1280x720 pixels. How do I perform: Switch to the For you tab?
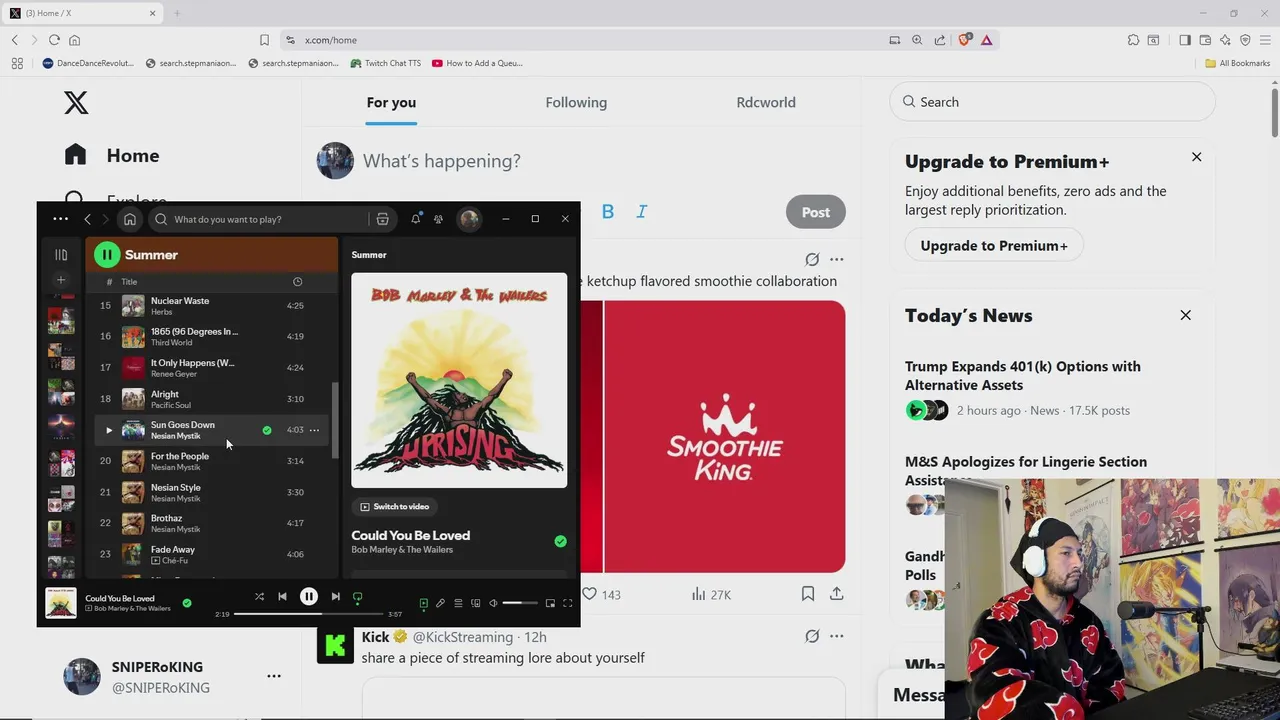click(391, 102)
